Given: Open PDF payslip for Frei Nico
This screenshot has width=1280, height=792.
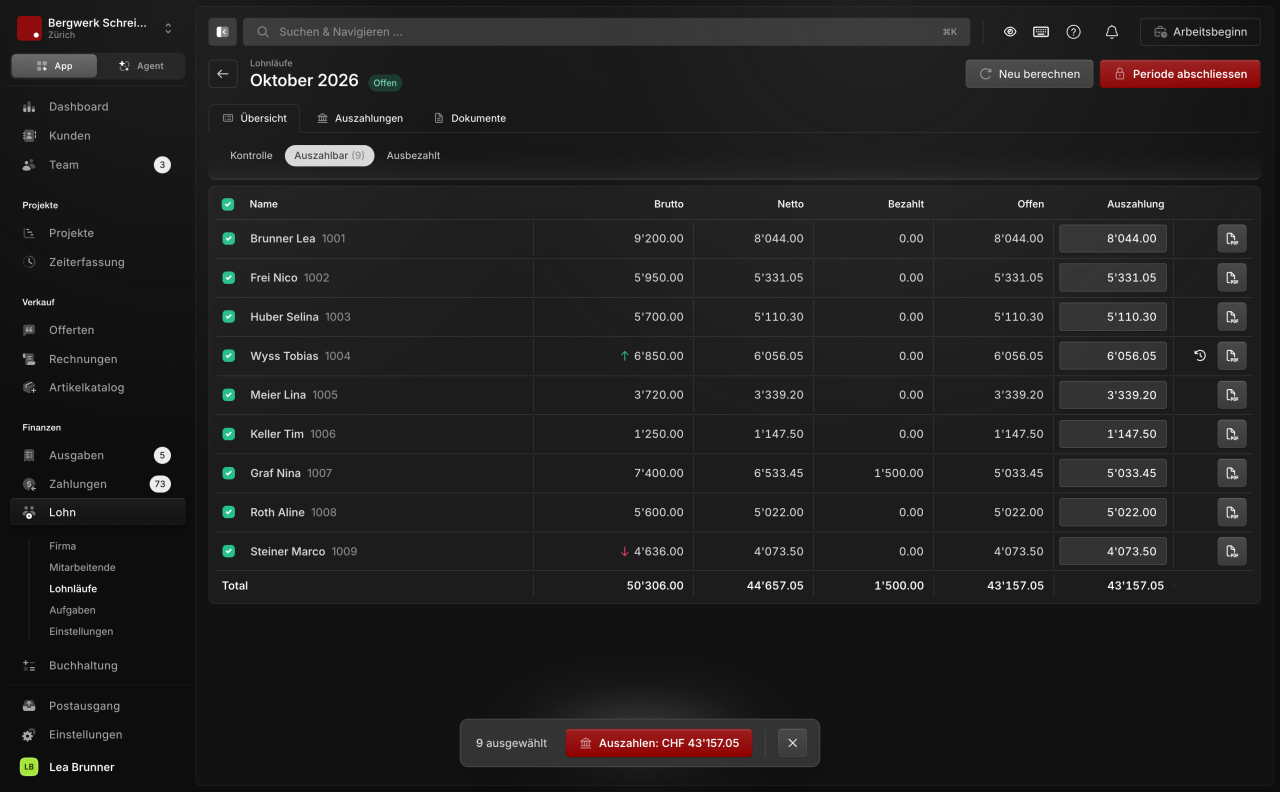Looking at the screenshot, I should 1232,278.
